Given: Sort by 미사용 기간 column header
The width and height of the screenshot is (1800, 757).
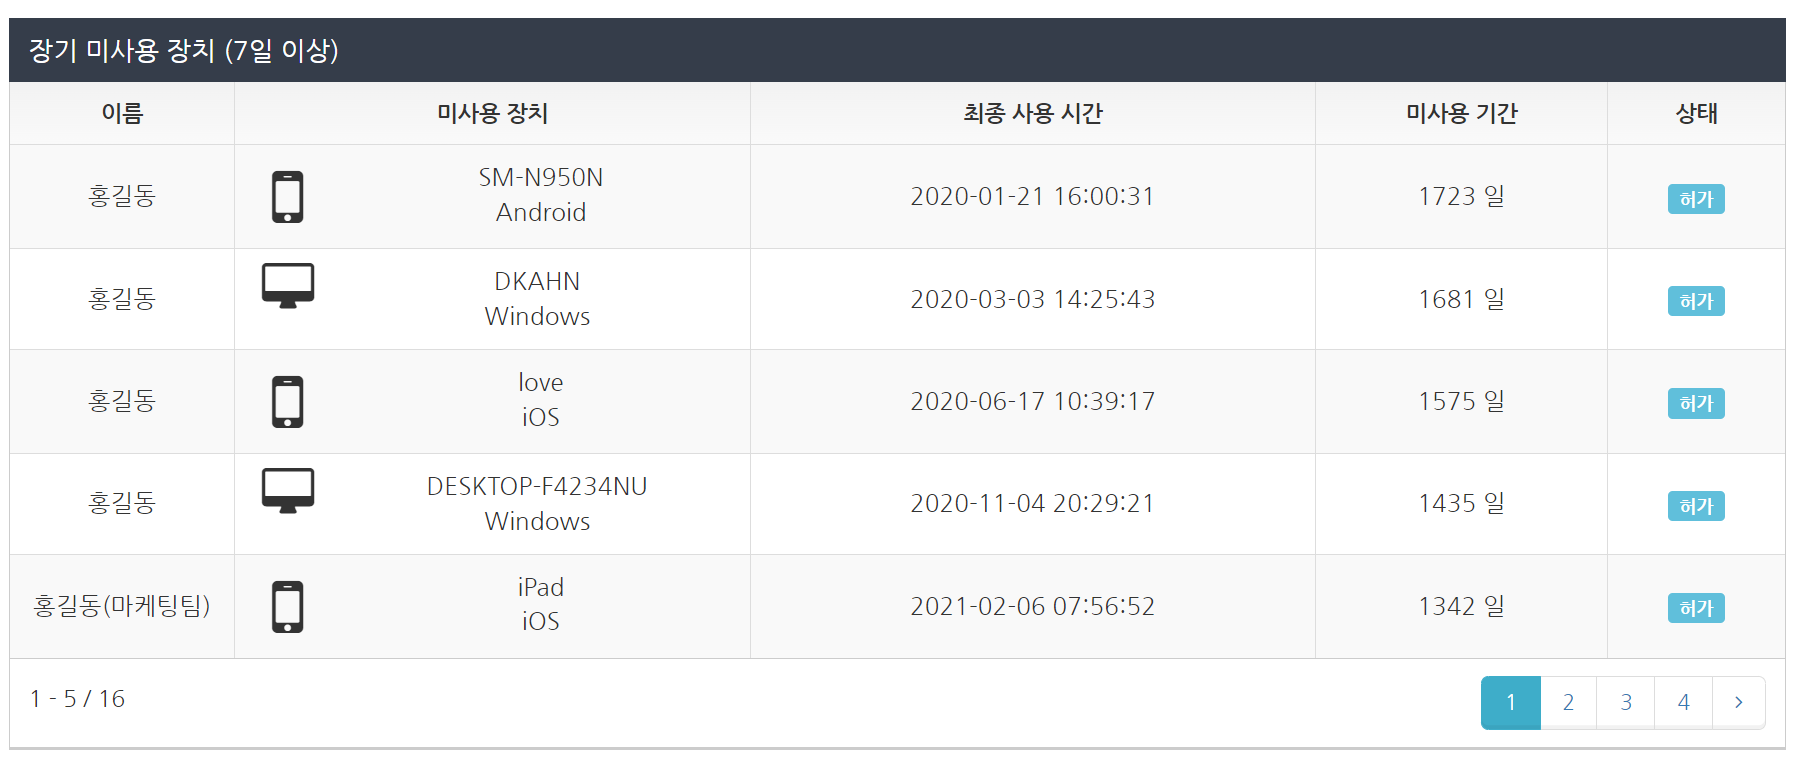Looking at the screenshot, I should 1461,114.
